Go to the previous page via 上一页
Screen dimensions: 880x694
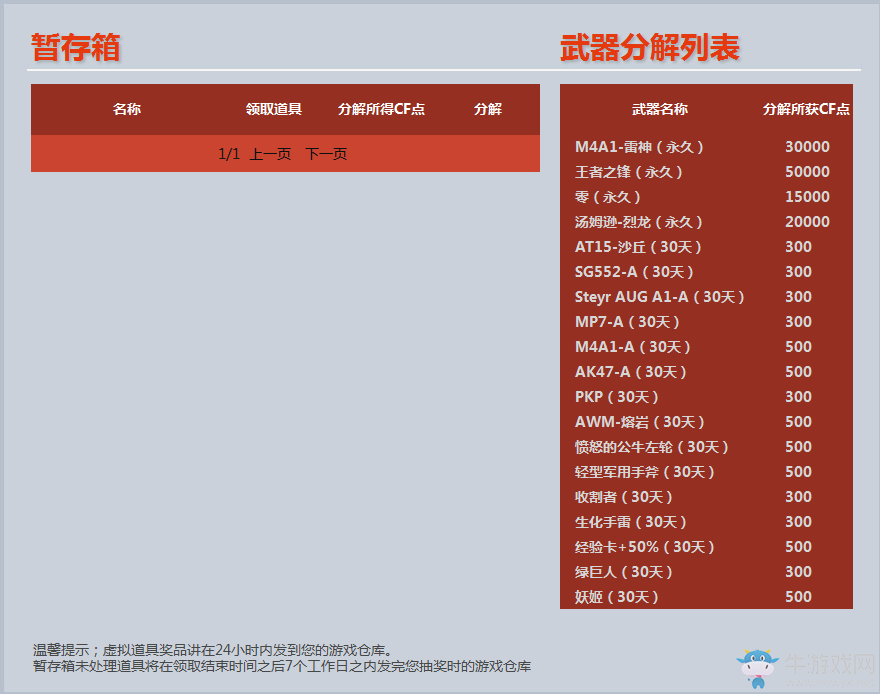coord(272,153)
